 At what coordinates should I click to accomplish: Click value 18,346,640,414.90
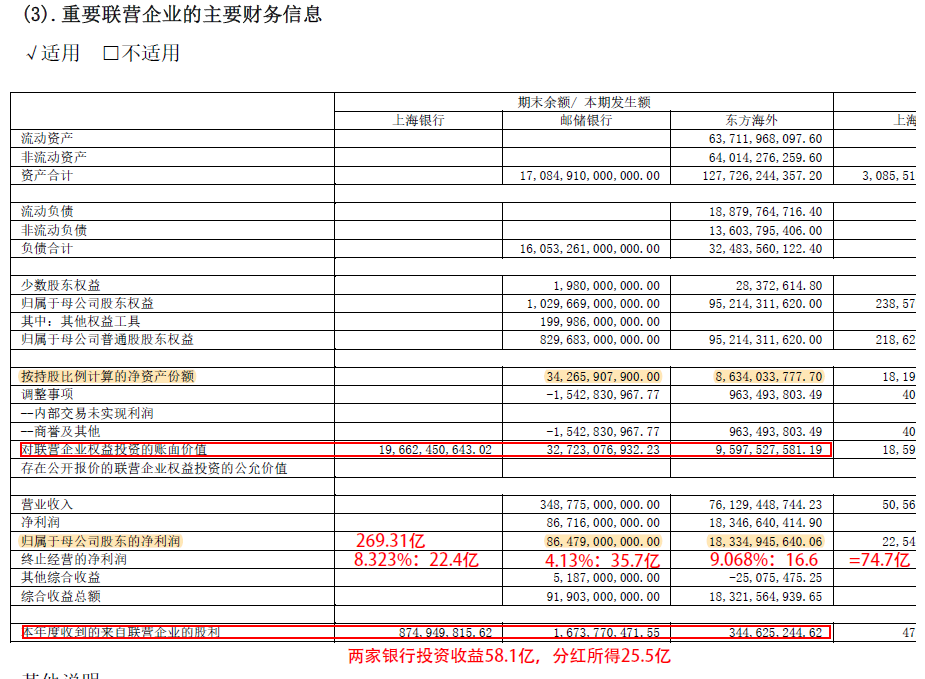click(x=765, y=523)
